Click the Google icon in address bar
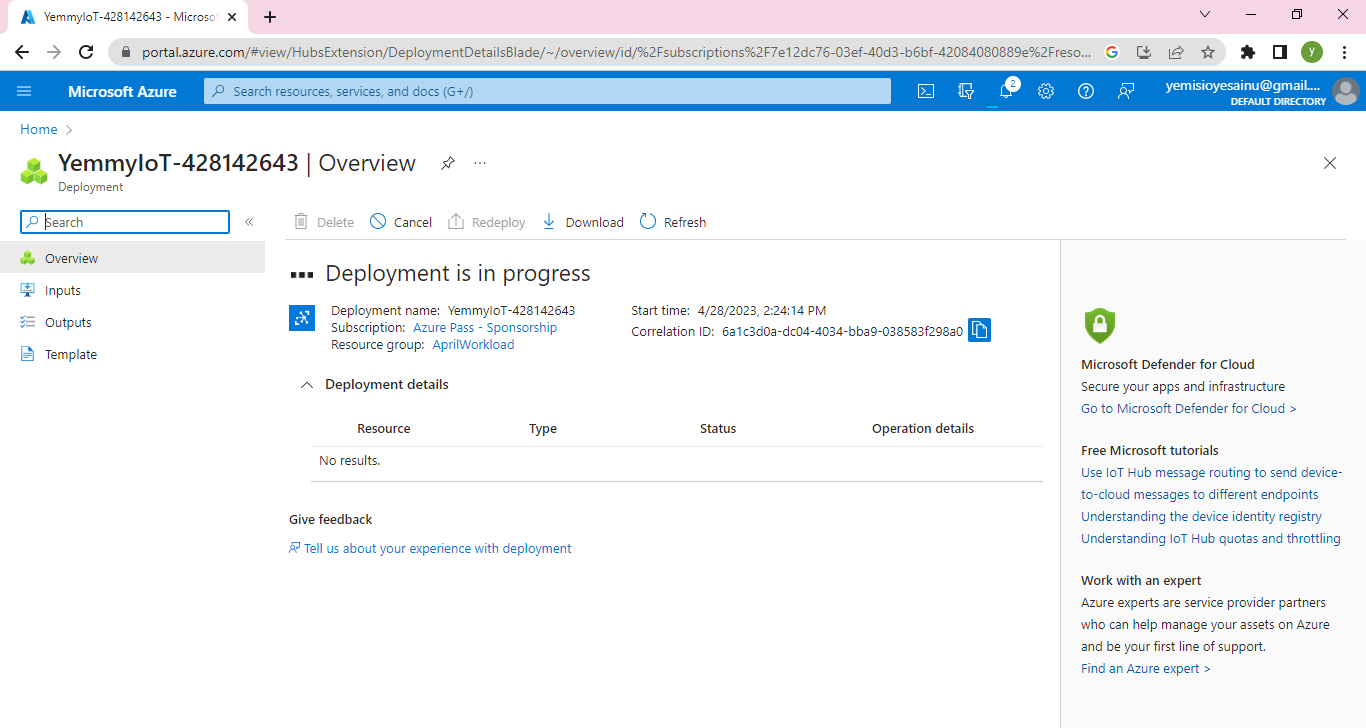Image resolution: width=1366 pixels, height=728 pixels. point(1112,52)
